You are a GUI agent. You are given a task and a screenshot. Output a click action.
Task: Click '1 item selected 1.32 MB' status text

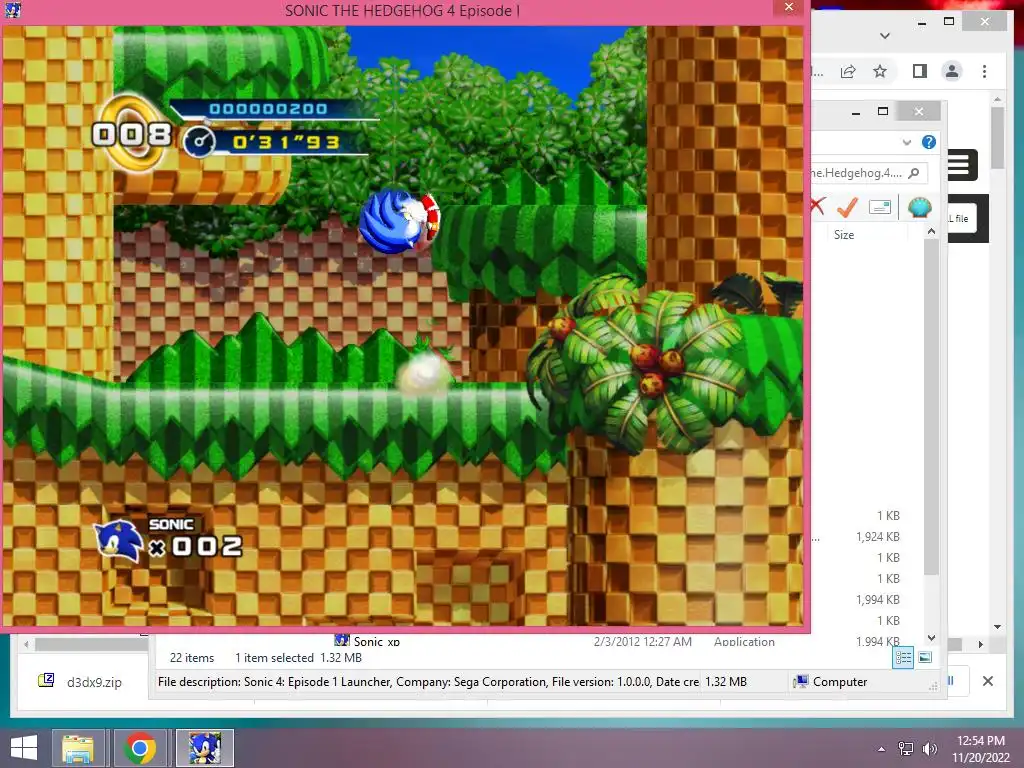click(298, 658)
